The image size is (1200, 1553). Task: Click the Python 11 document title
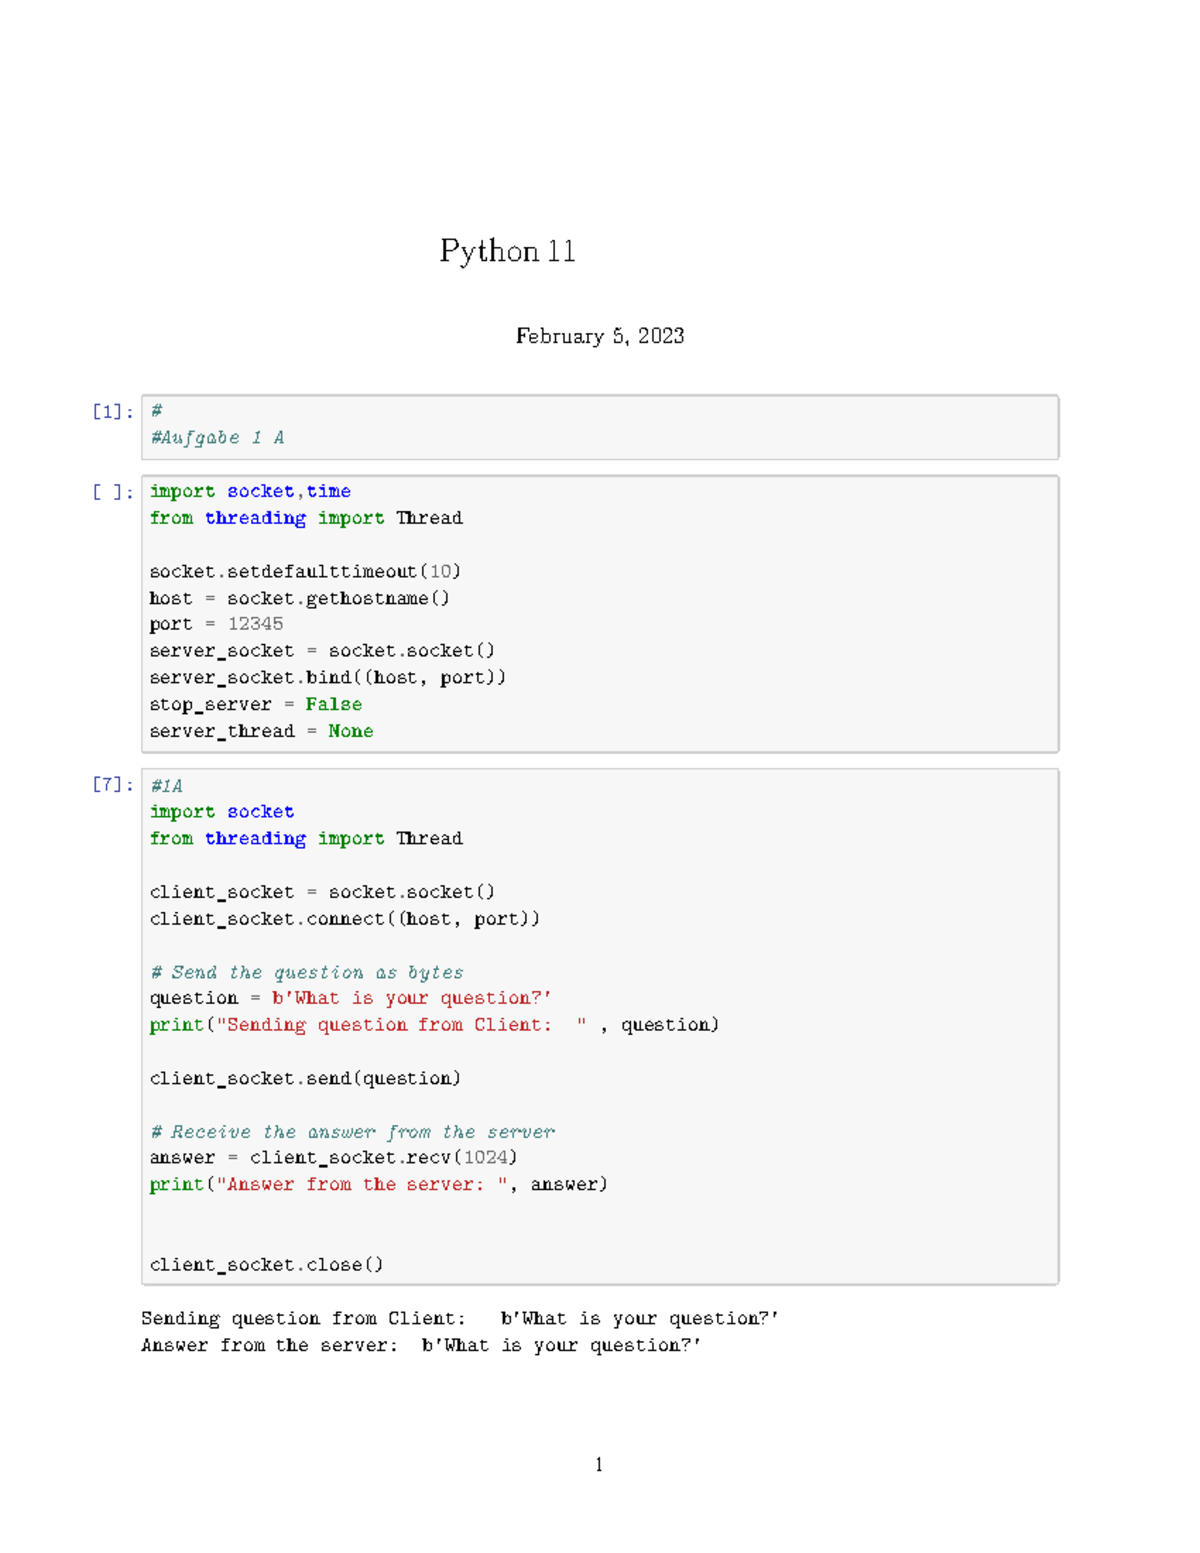click(508, 251)
